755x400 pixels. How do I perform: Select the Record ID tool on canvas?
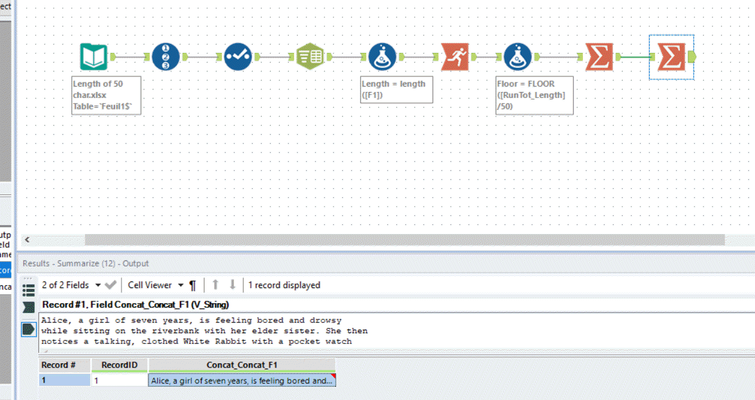pos(166,57)
